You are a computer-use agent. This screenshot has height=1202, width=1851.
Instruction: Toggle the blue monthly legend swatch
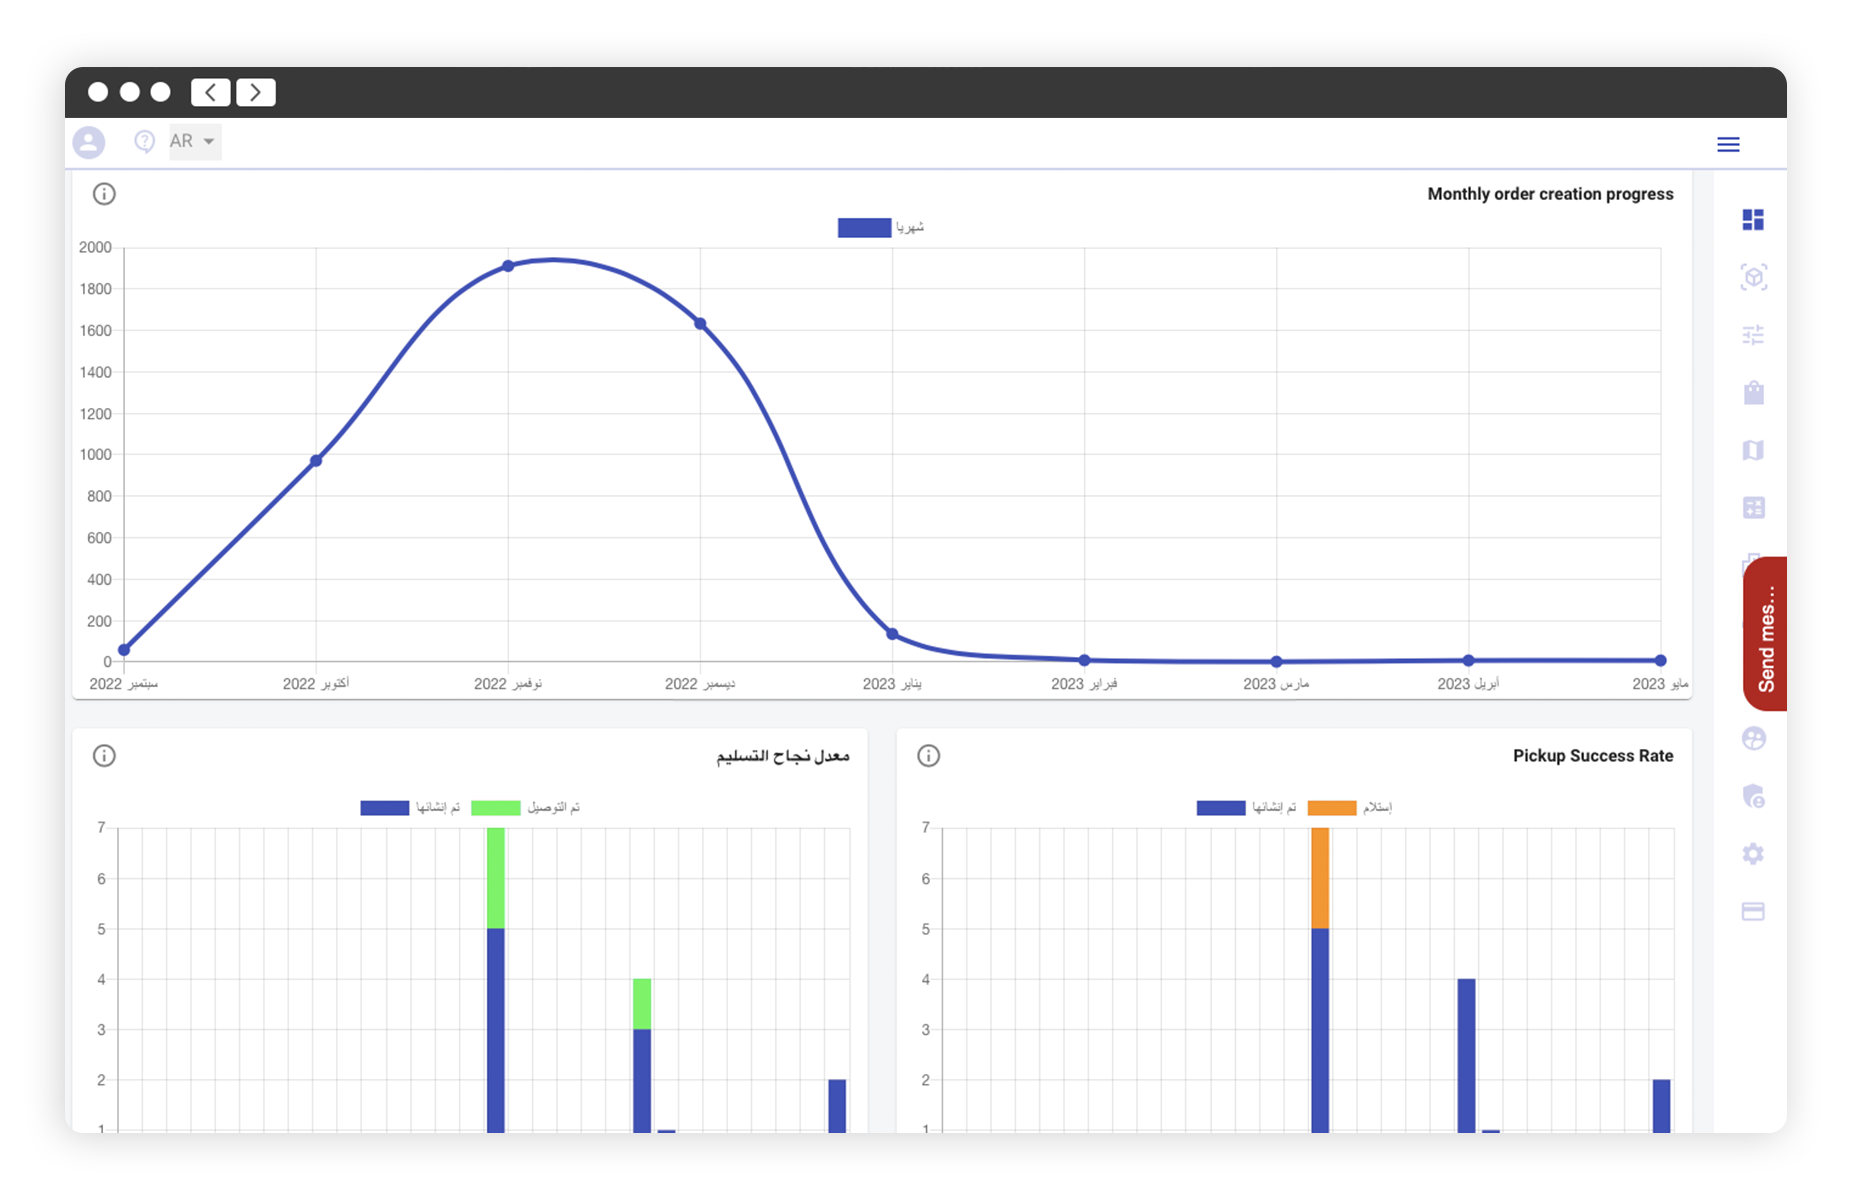click(x=864, y=228)
